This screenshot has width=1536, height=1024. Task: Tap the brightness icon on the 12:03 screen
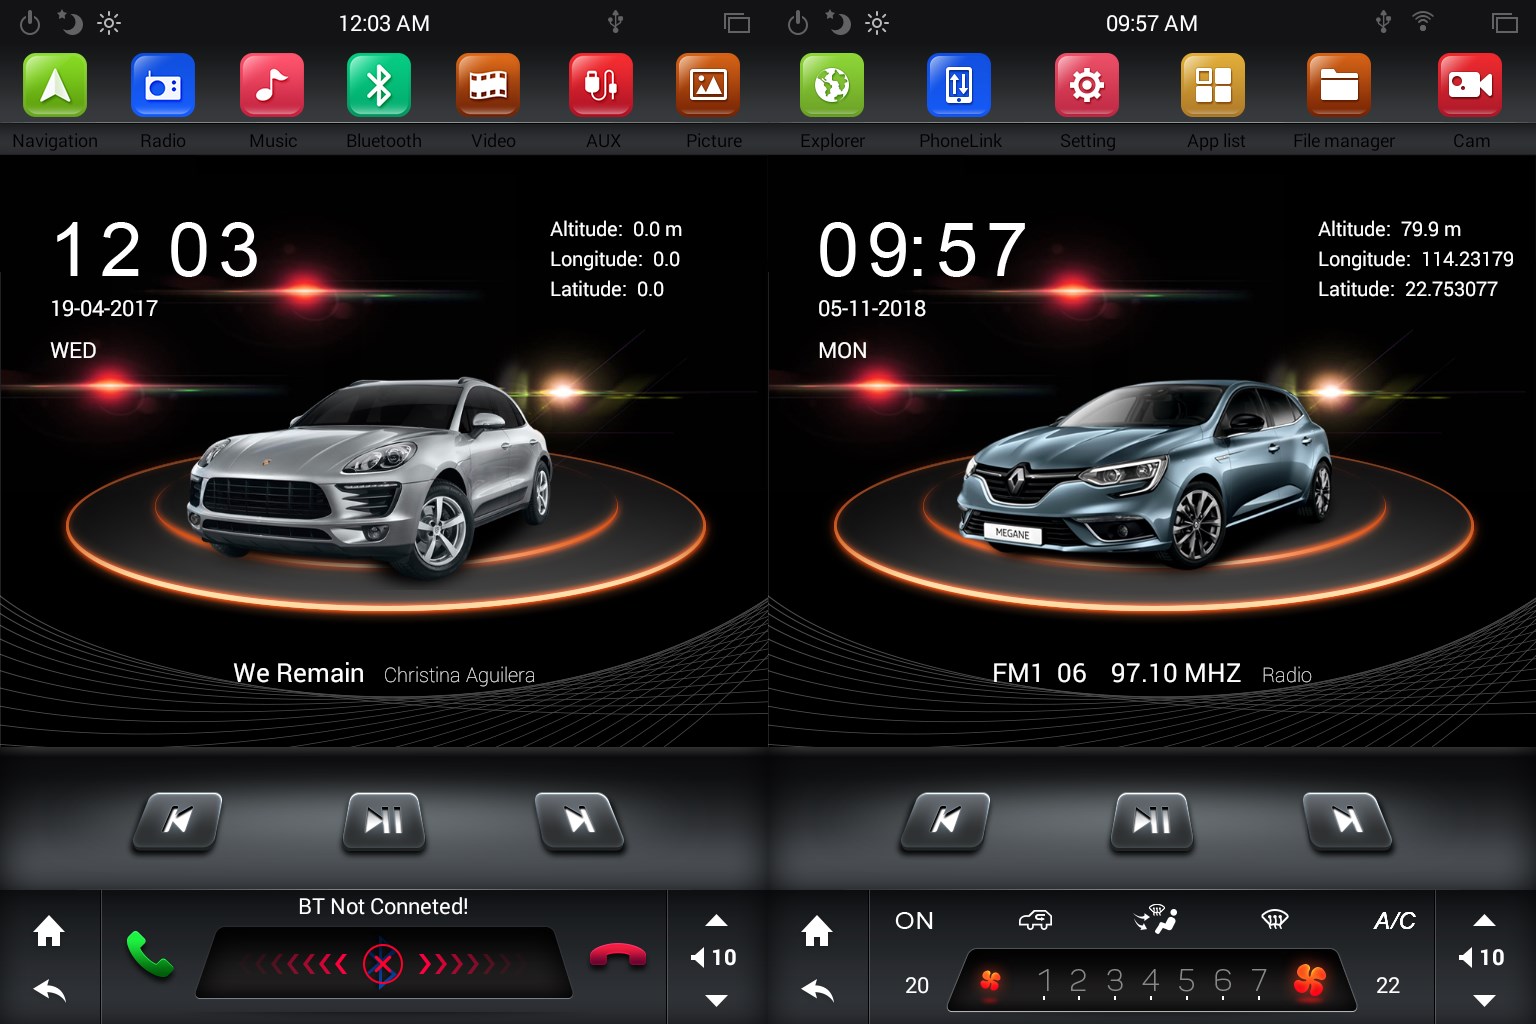[109, 23]
